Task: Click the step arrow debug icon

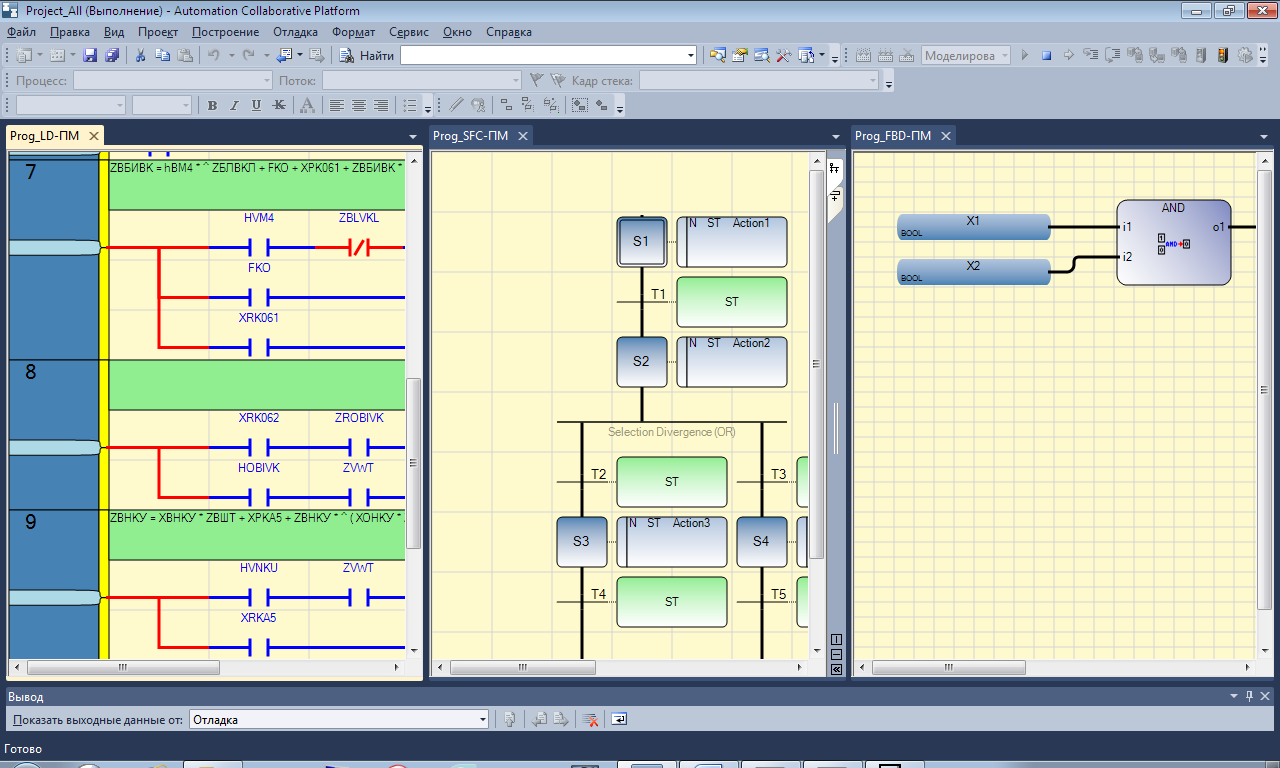Action: 1069,55
